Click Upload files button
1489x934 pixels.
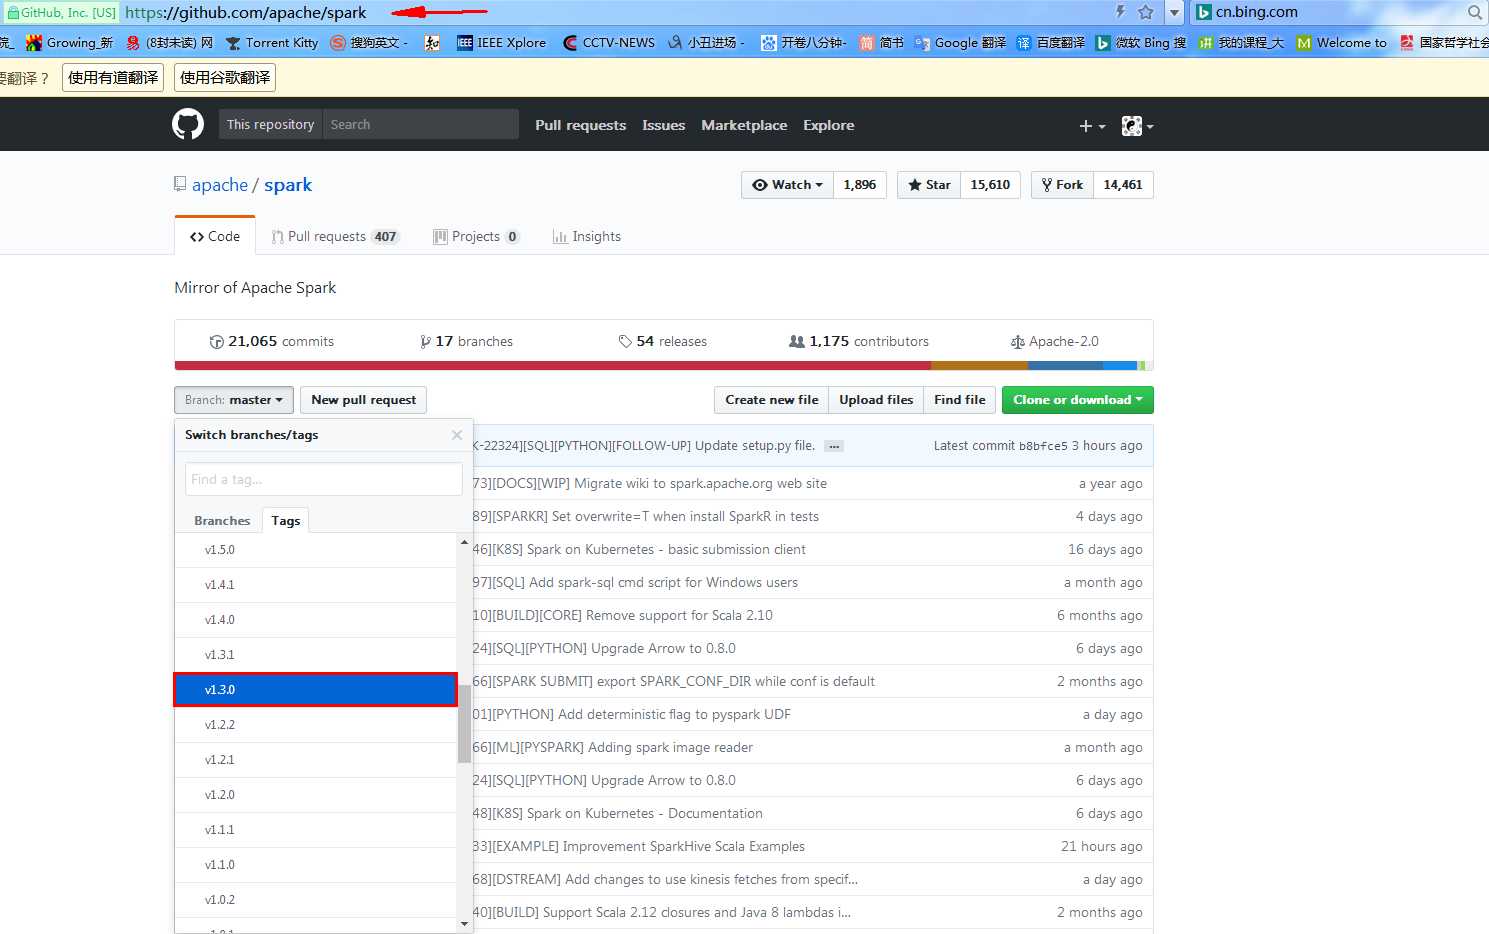(876, 400)
